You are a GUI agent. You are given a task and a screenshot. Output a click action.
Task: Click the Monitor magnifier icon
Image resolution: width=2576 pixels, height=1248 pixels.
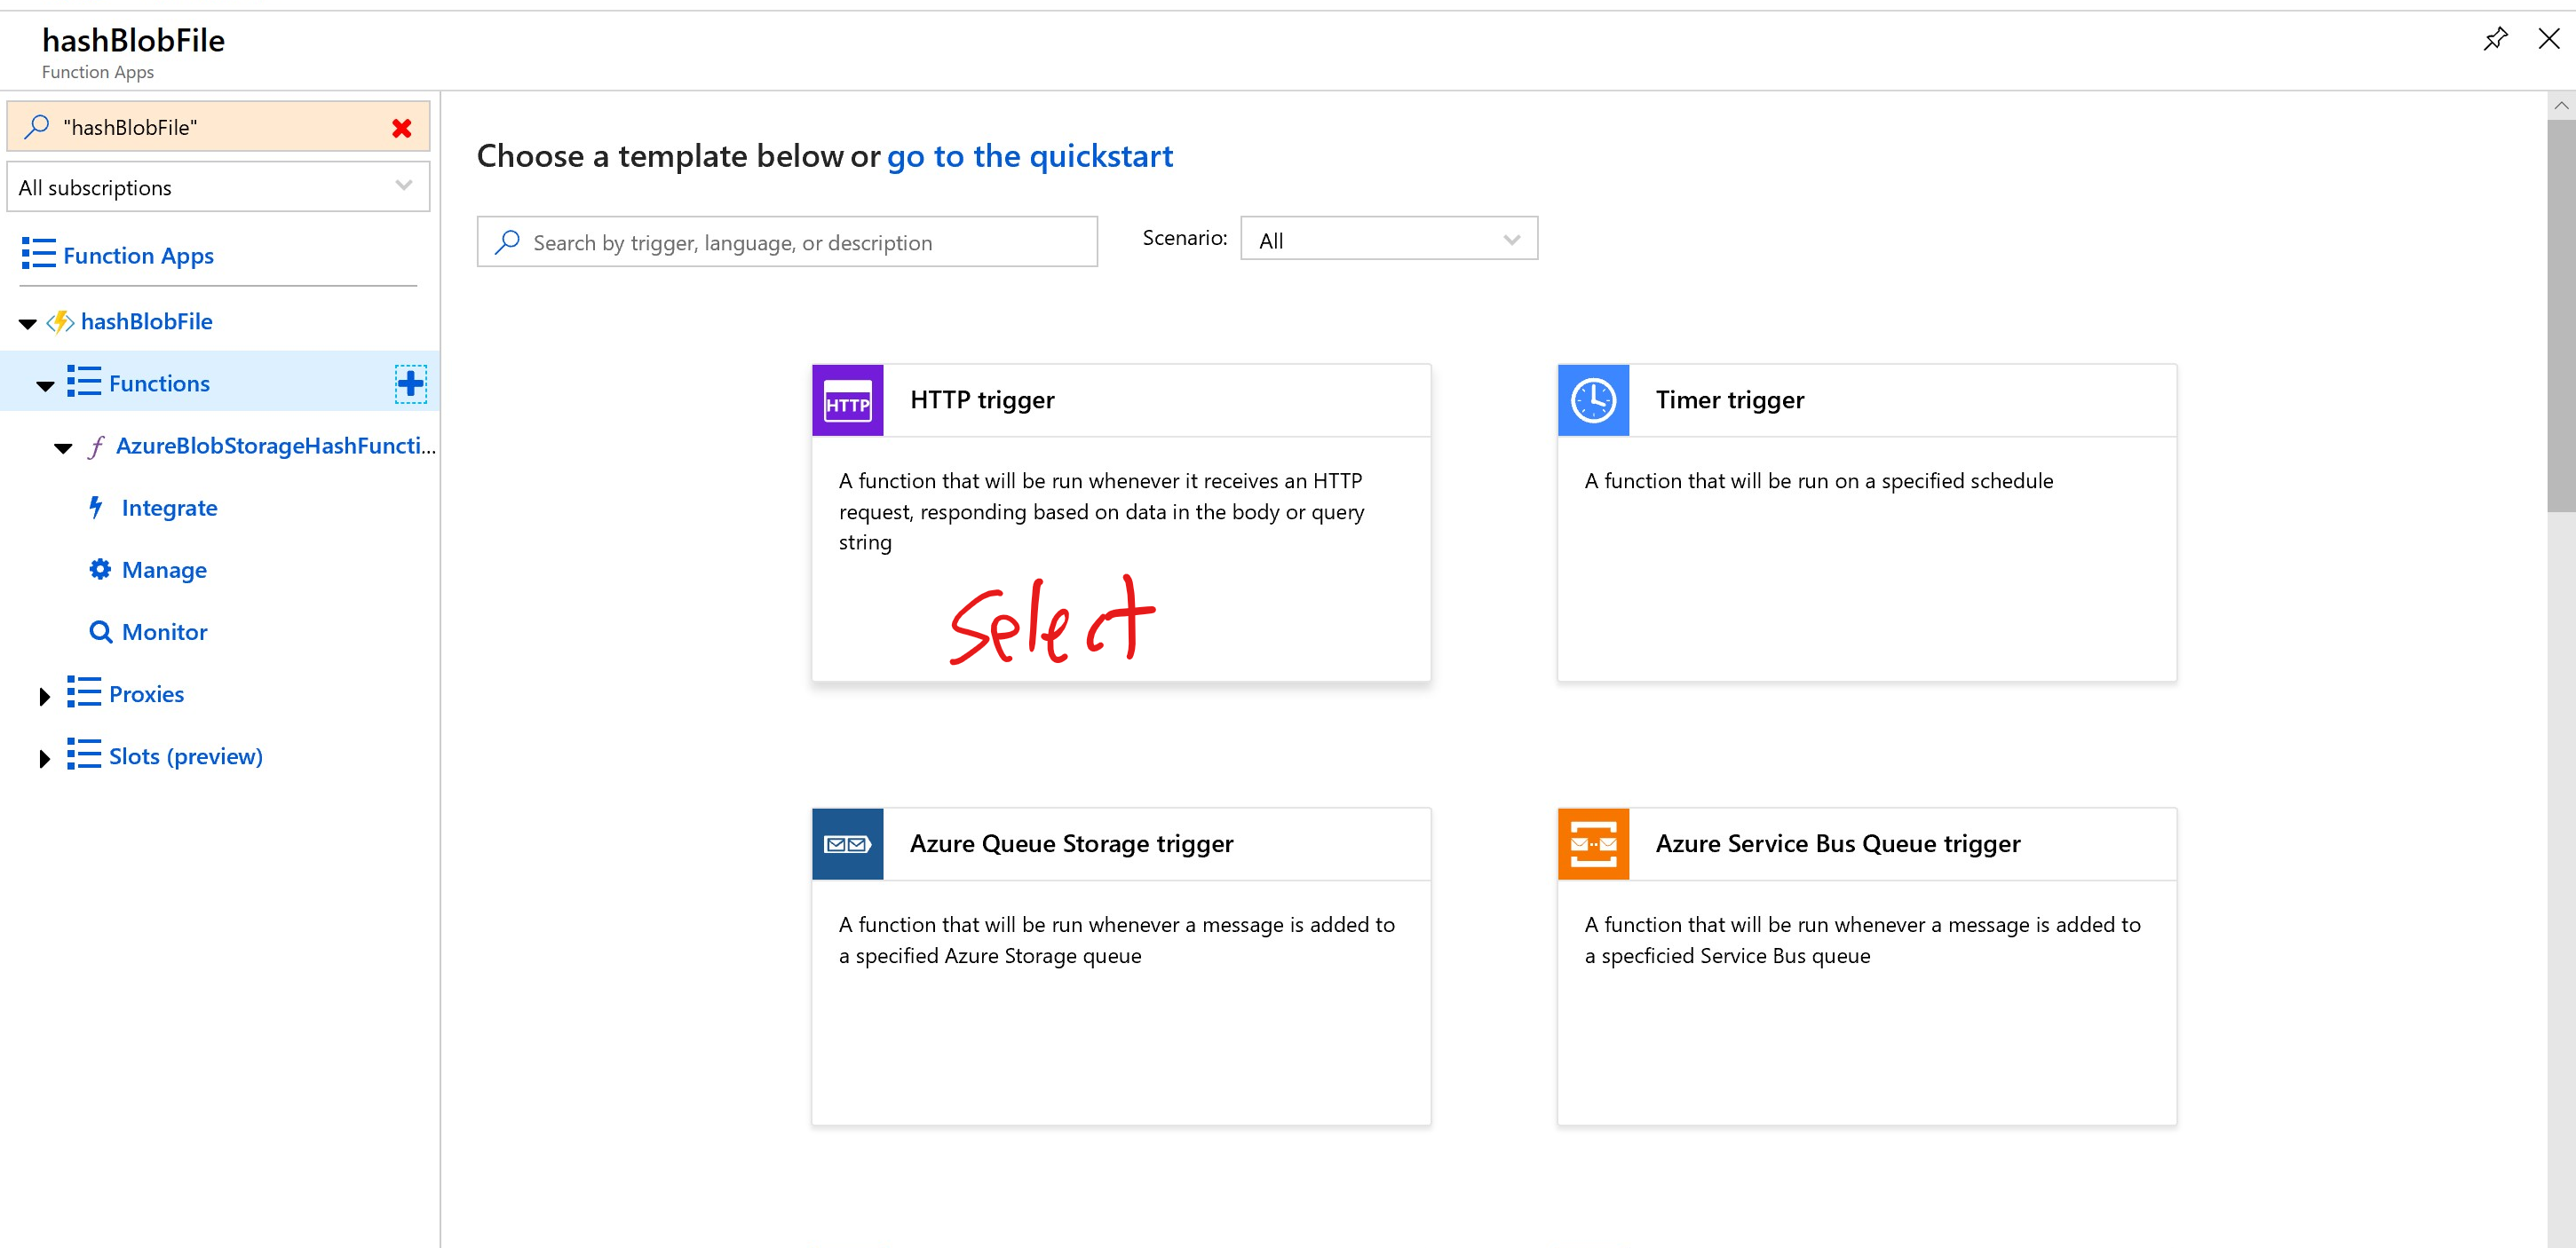pos(100,632)
